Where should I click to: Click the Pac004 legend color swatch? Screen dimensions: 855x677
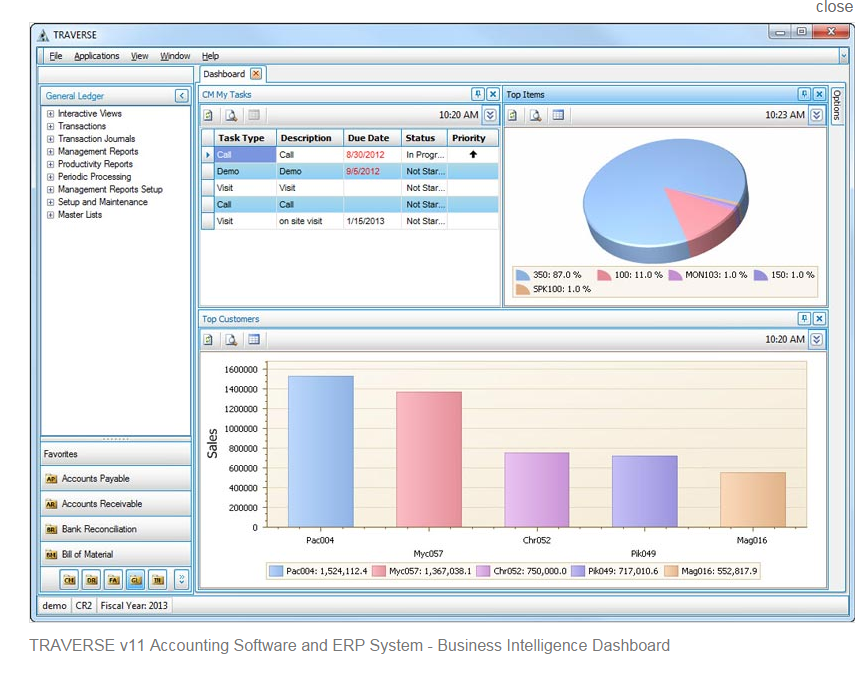[276, 571]
